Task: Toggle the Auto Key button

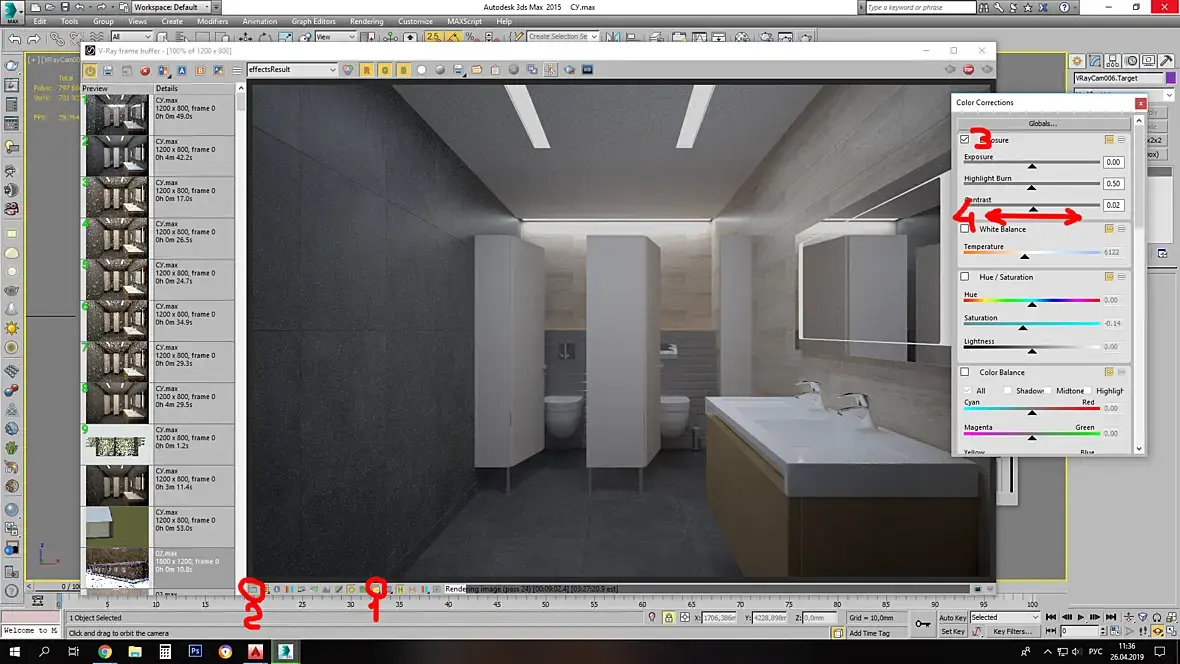Action: 953,618
